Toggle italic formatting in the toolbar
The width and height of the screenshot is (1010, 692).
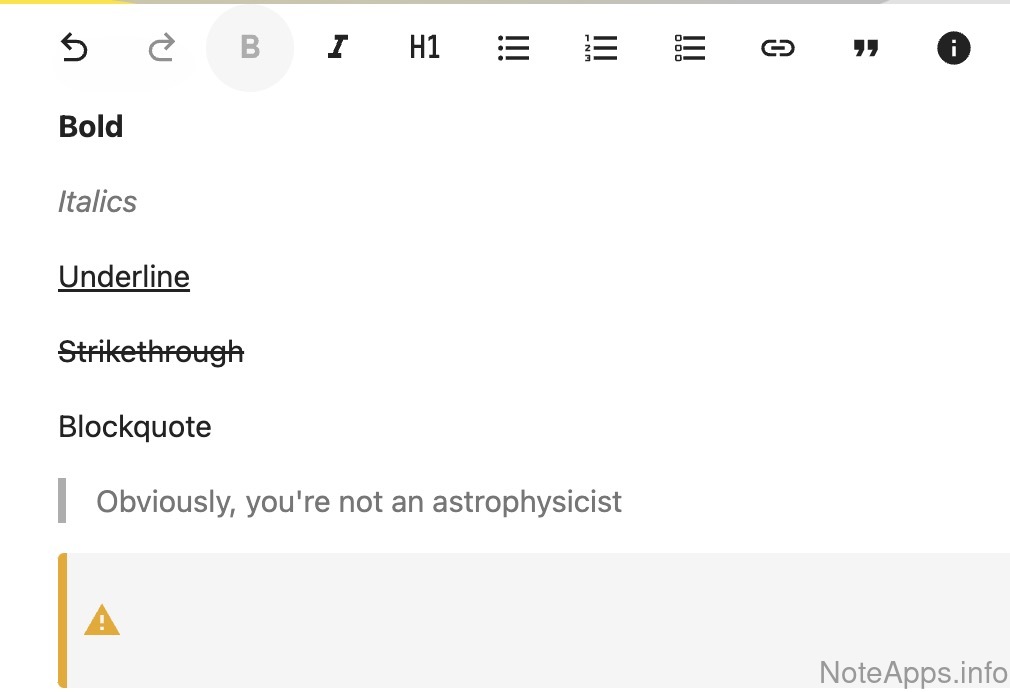[x=338, y=48]
